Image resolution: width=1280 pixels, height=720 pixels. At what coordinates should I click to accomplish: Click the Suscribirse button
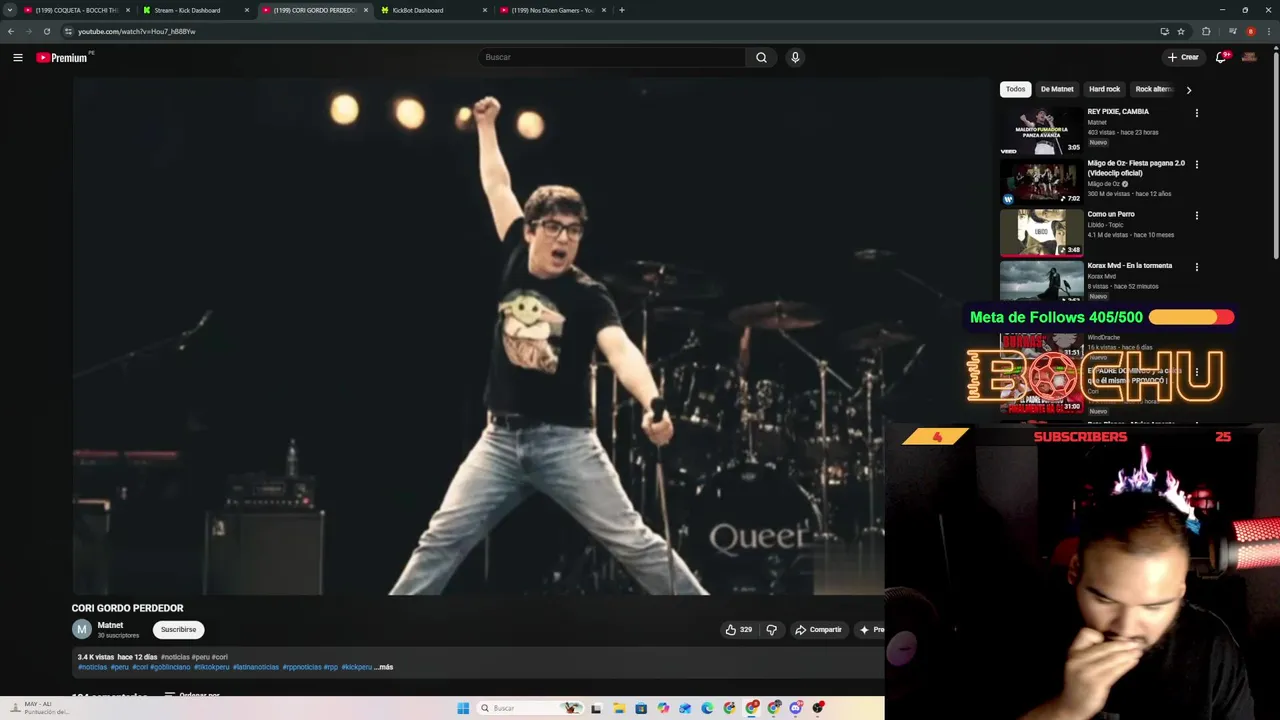179,629
